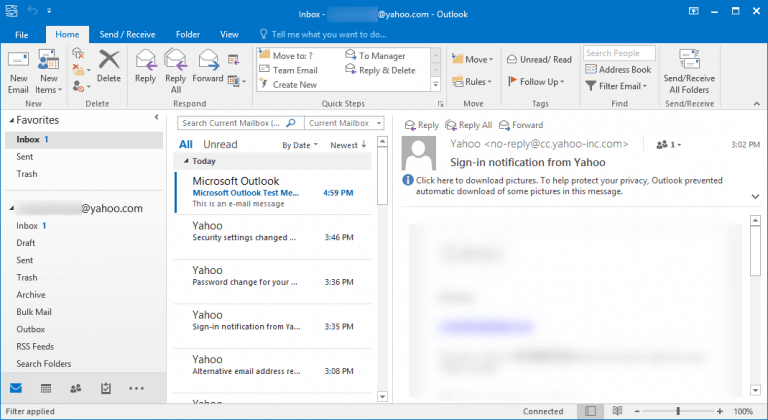Click the Meeting reply icon
The height and width of the screenshot is (420, 768).
(x=234, y=60)
